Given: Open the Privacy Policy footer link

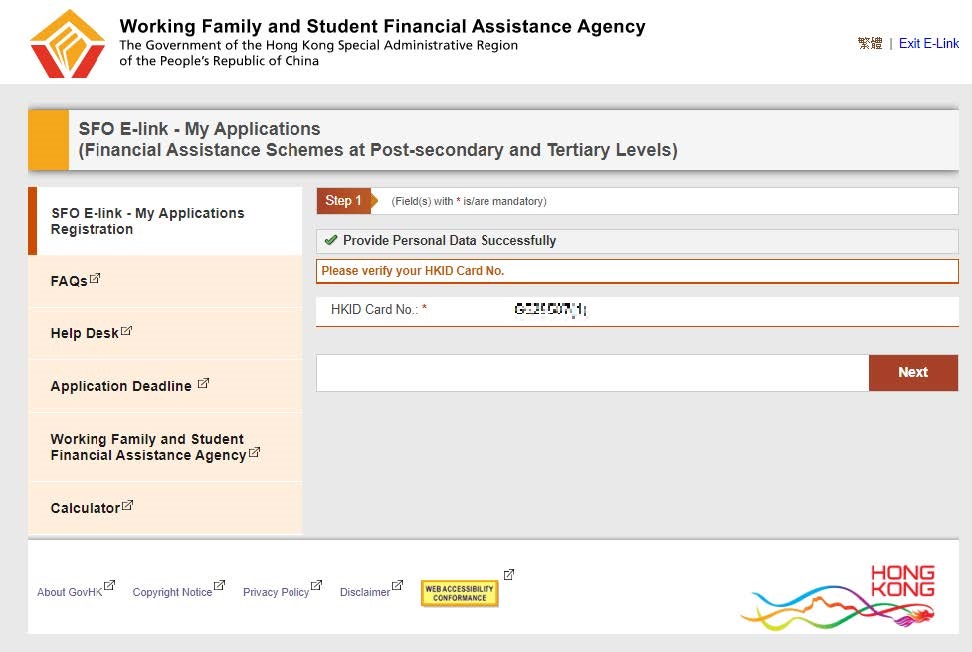Looking at the screenshot, I should tap(276, 592).
